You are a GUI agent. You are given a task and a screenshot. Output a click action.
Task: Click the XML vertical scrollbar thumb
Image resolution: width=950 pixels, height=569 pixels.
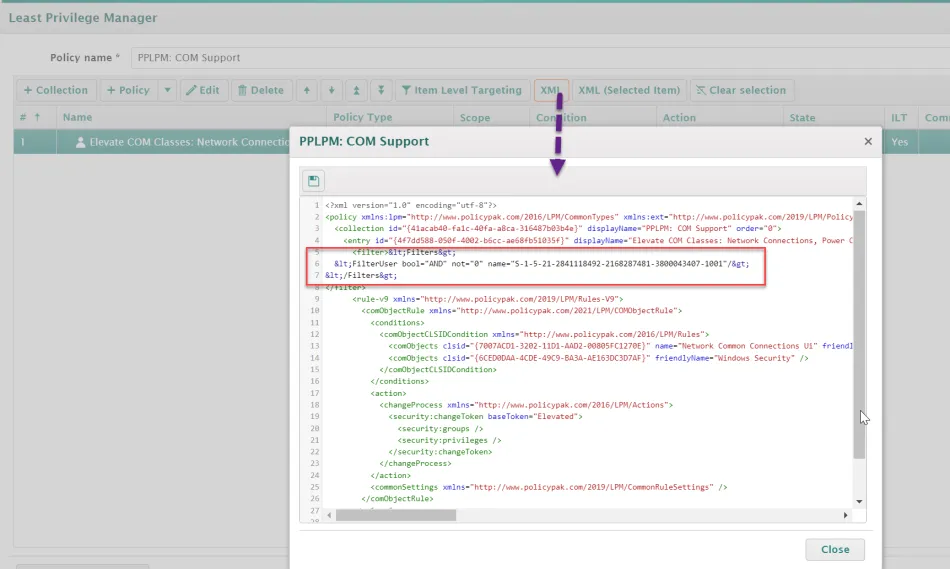859,334
